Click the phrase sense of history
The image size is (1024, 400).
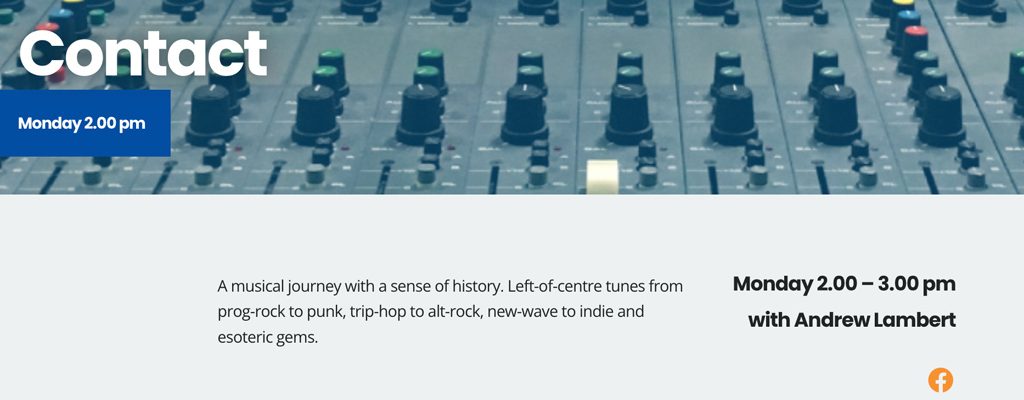tap(446, 286)
